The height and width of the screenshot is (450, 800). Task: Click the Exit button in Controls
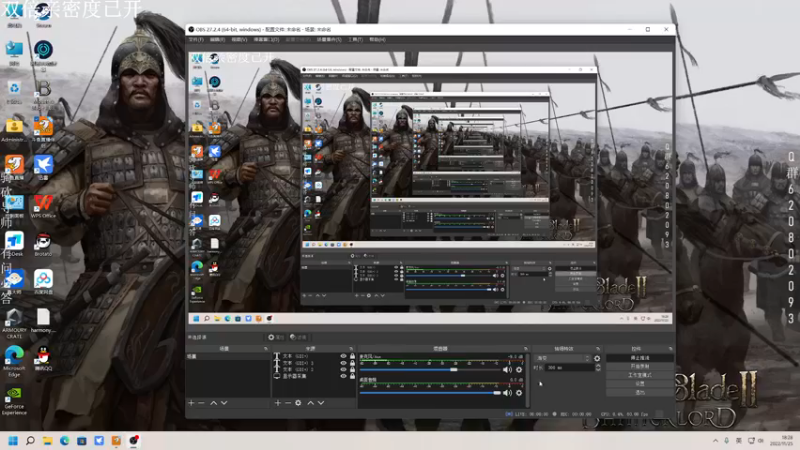click(640, 392)
